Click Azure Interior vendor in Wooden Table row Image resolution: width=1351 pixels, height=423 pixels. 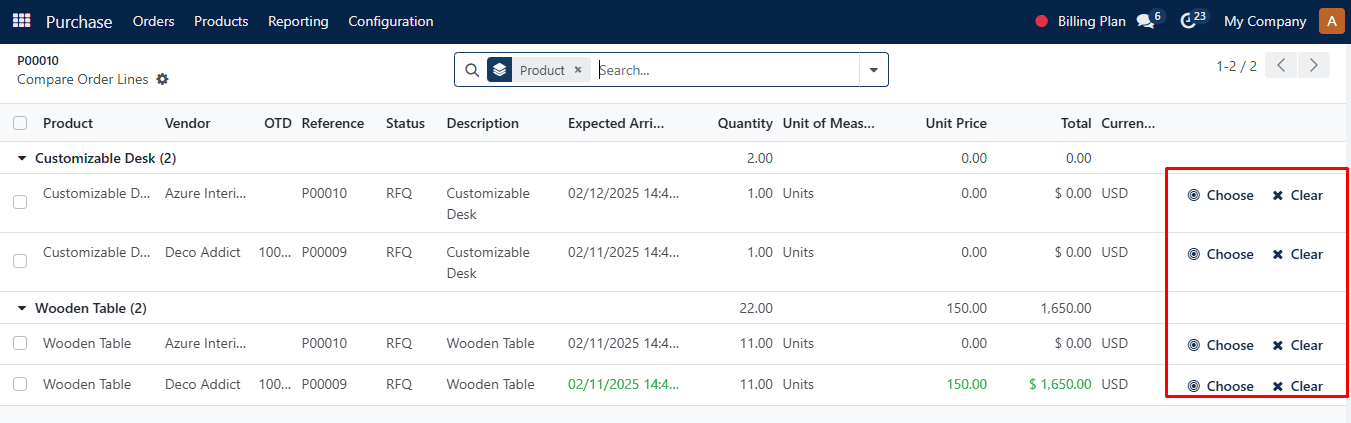205,343
